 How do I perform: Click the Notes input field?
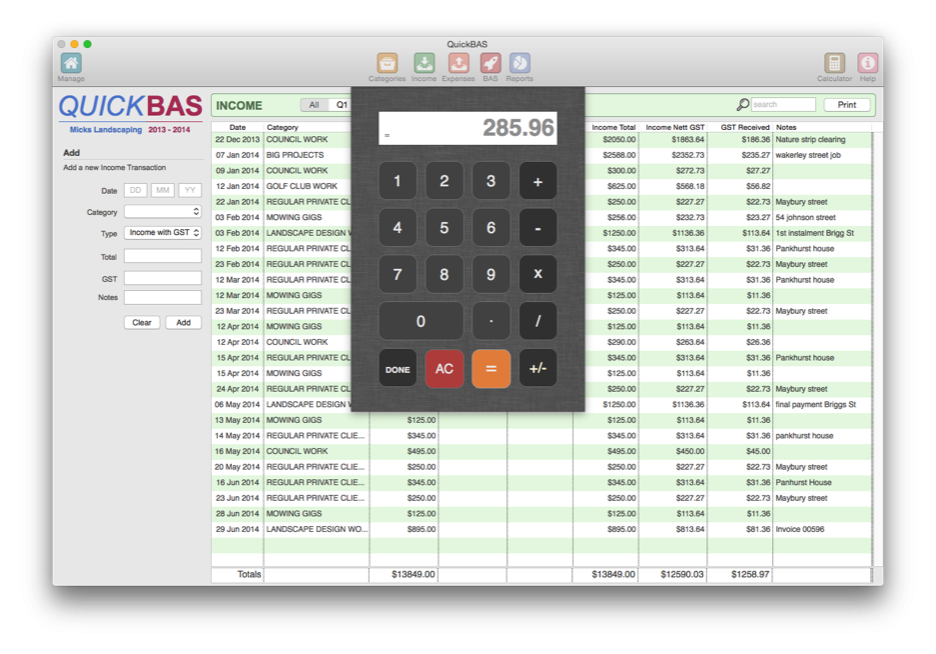click(162, 297)
